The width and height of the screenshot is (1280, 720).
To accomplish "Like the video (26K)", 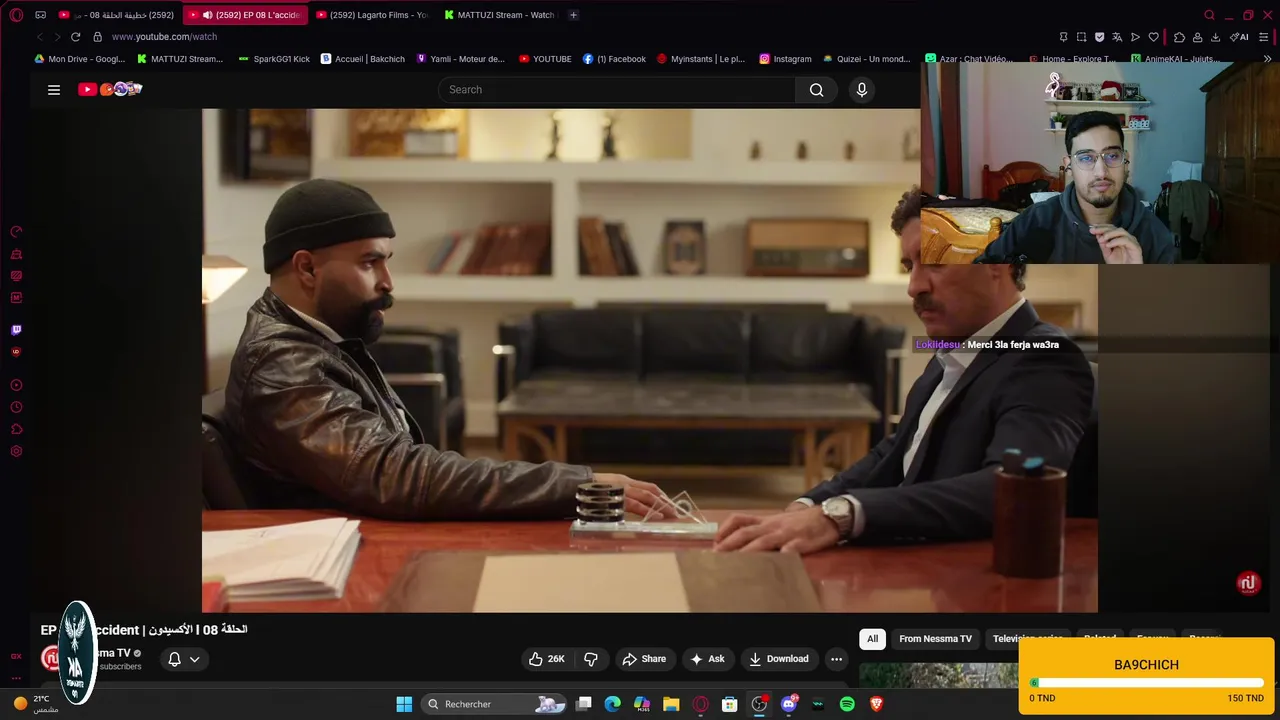I will (547, 659).
